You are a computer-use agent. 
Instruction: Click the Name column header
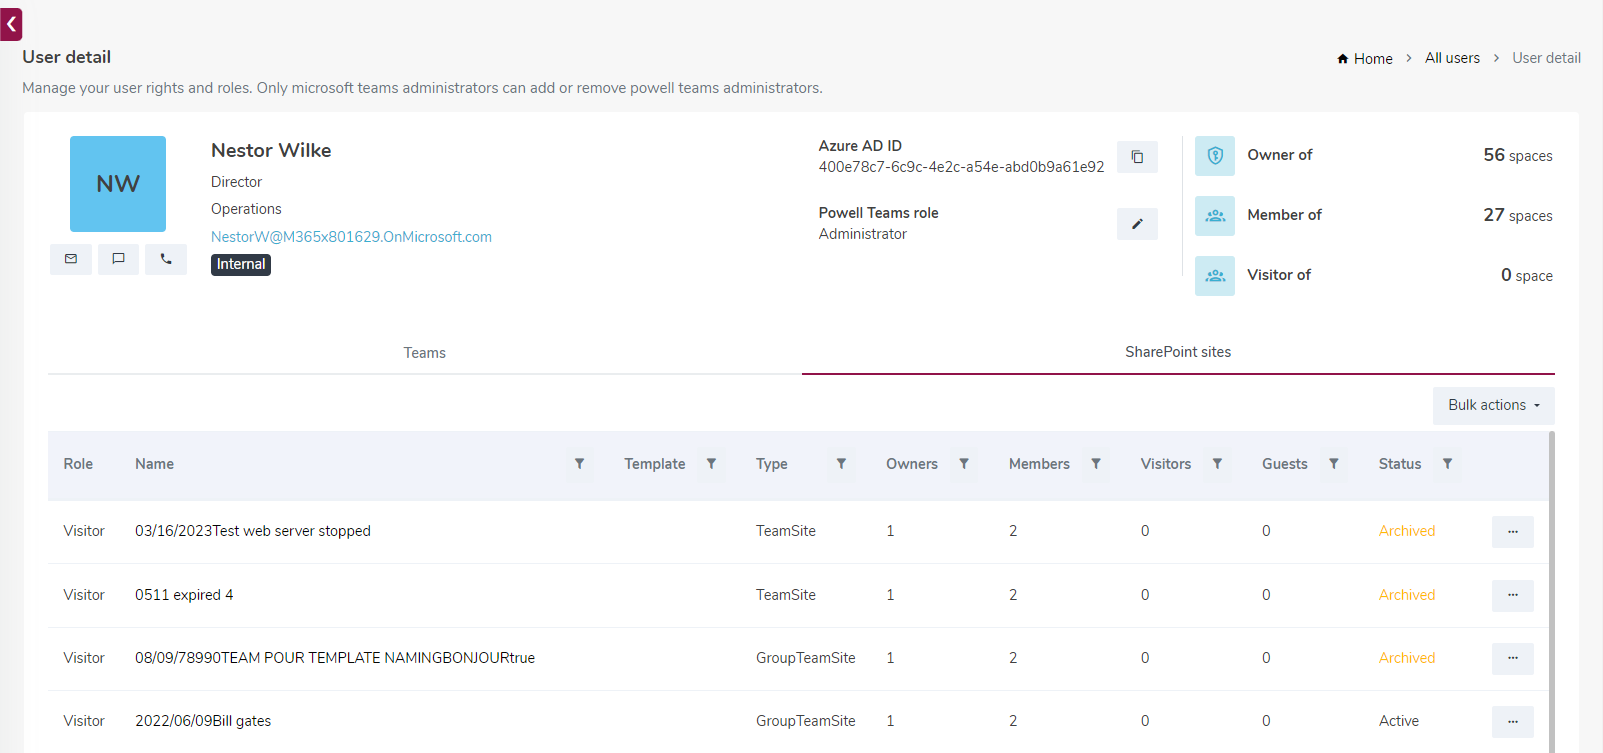(155, 464)
